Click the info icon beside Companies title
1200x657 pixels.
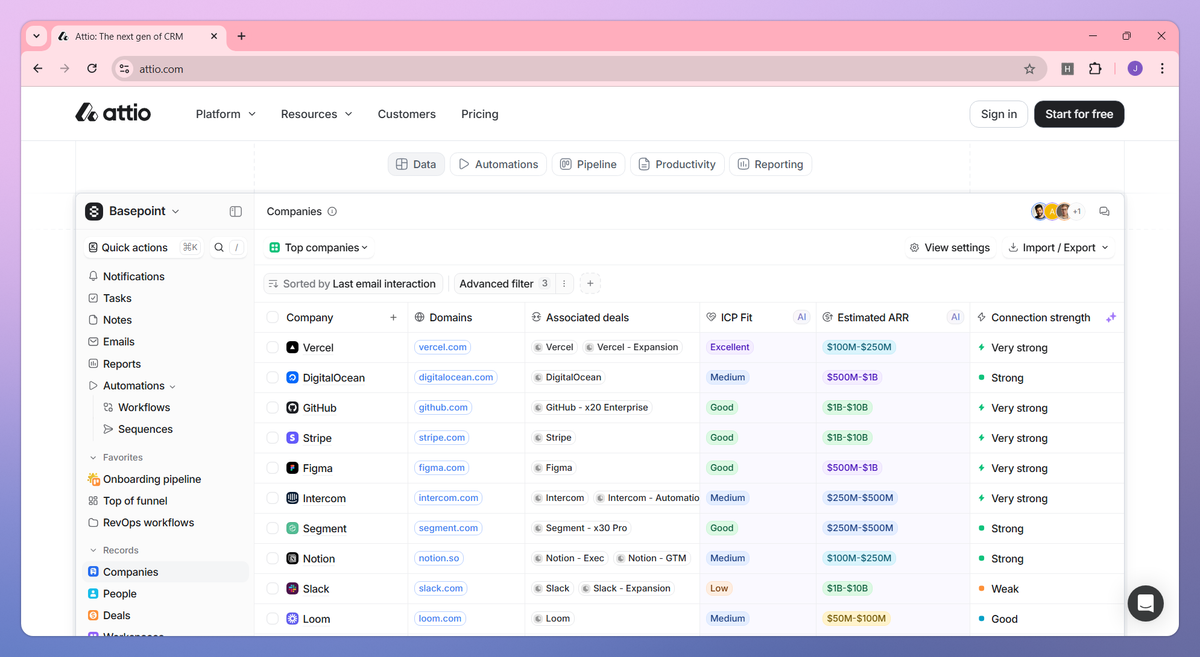pyautogui.click(x=332, y=212)
